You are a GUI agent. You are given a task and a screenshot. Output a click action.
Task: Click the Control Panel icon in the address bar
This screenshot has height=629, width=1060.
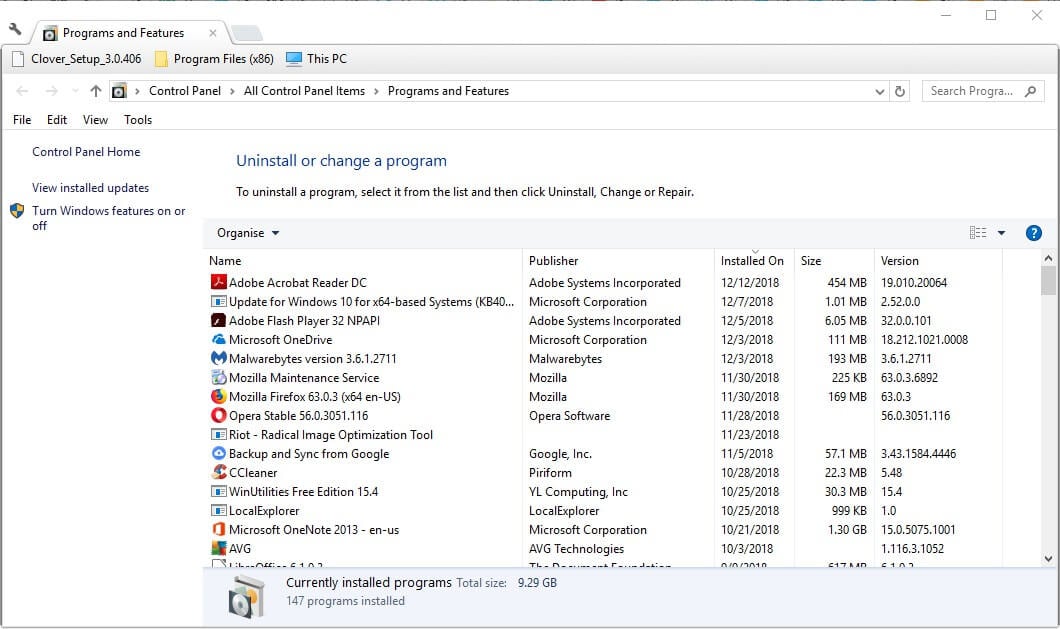[119, 91]
